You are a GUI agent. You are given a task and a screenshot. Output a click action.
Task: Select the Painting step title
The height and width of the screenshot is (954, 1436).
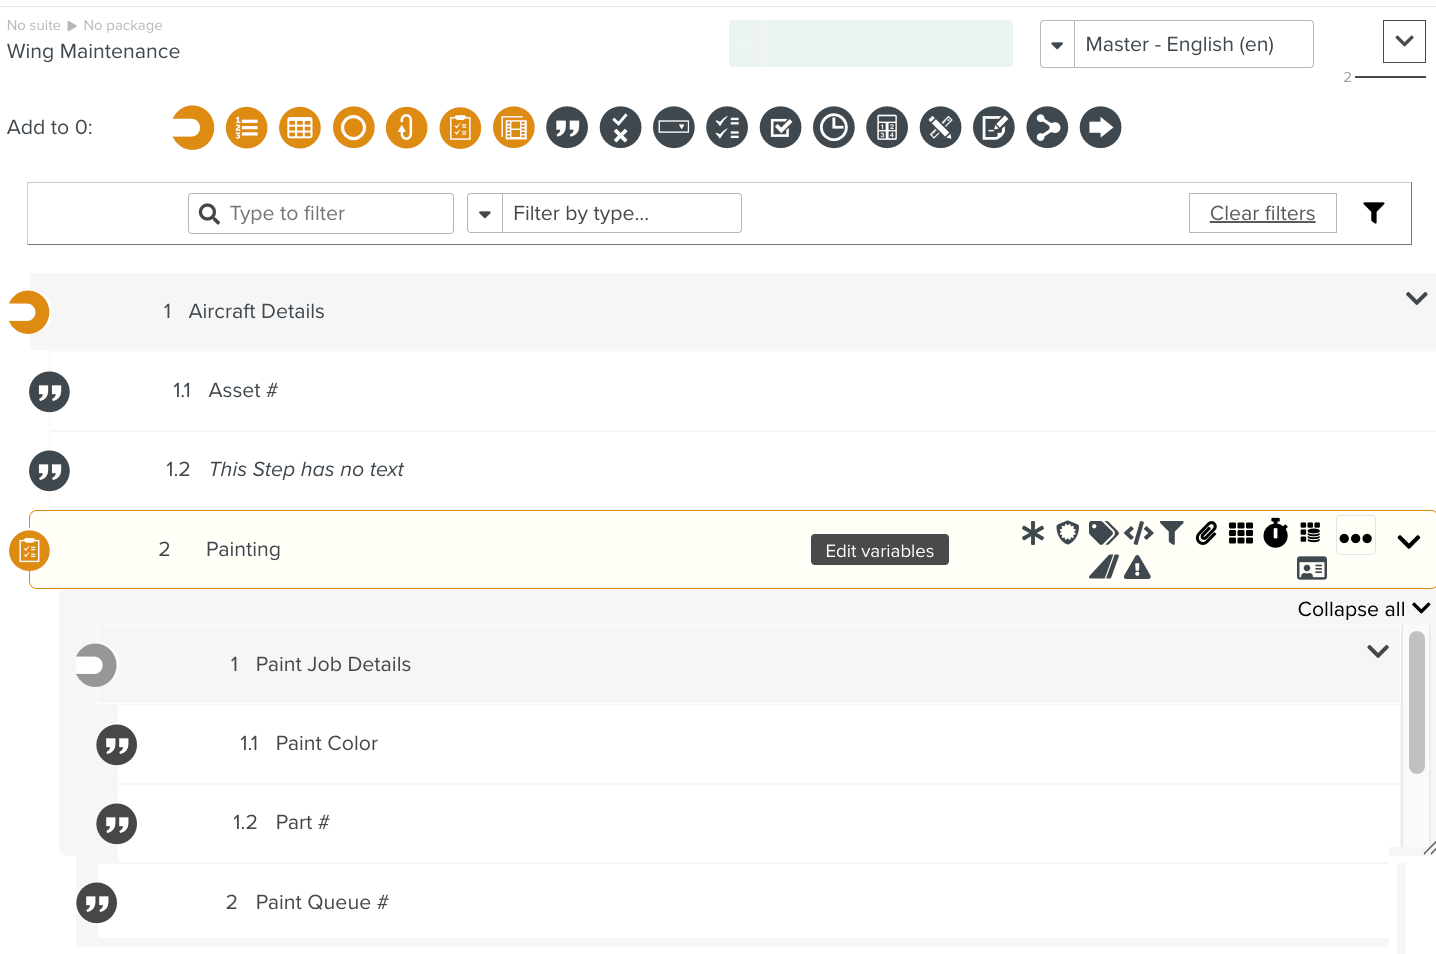[x=243, y=549]
